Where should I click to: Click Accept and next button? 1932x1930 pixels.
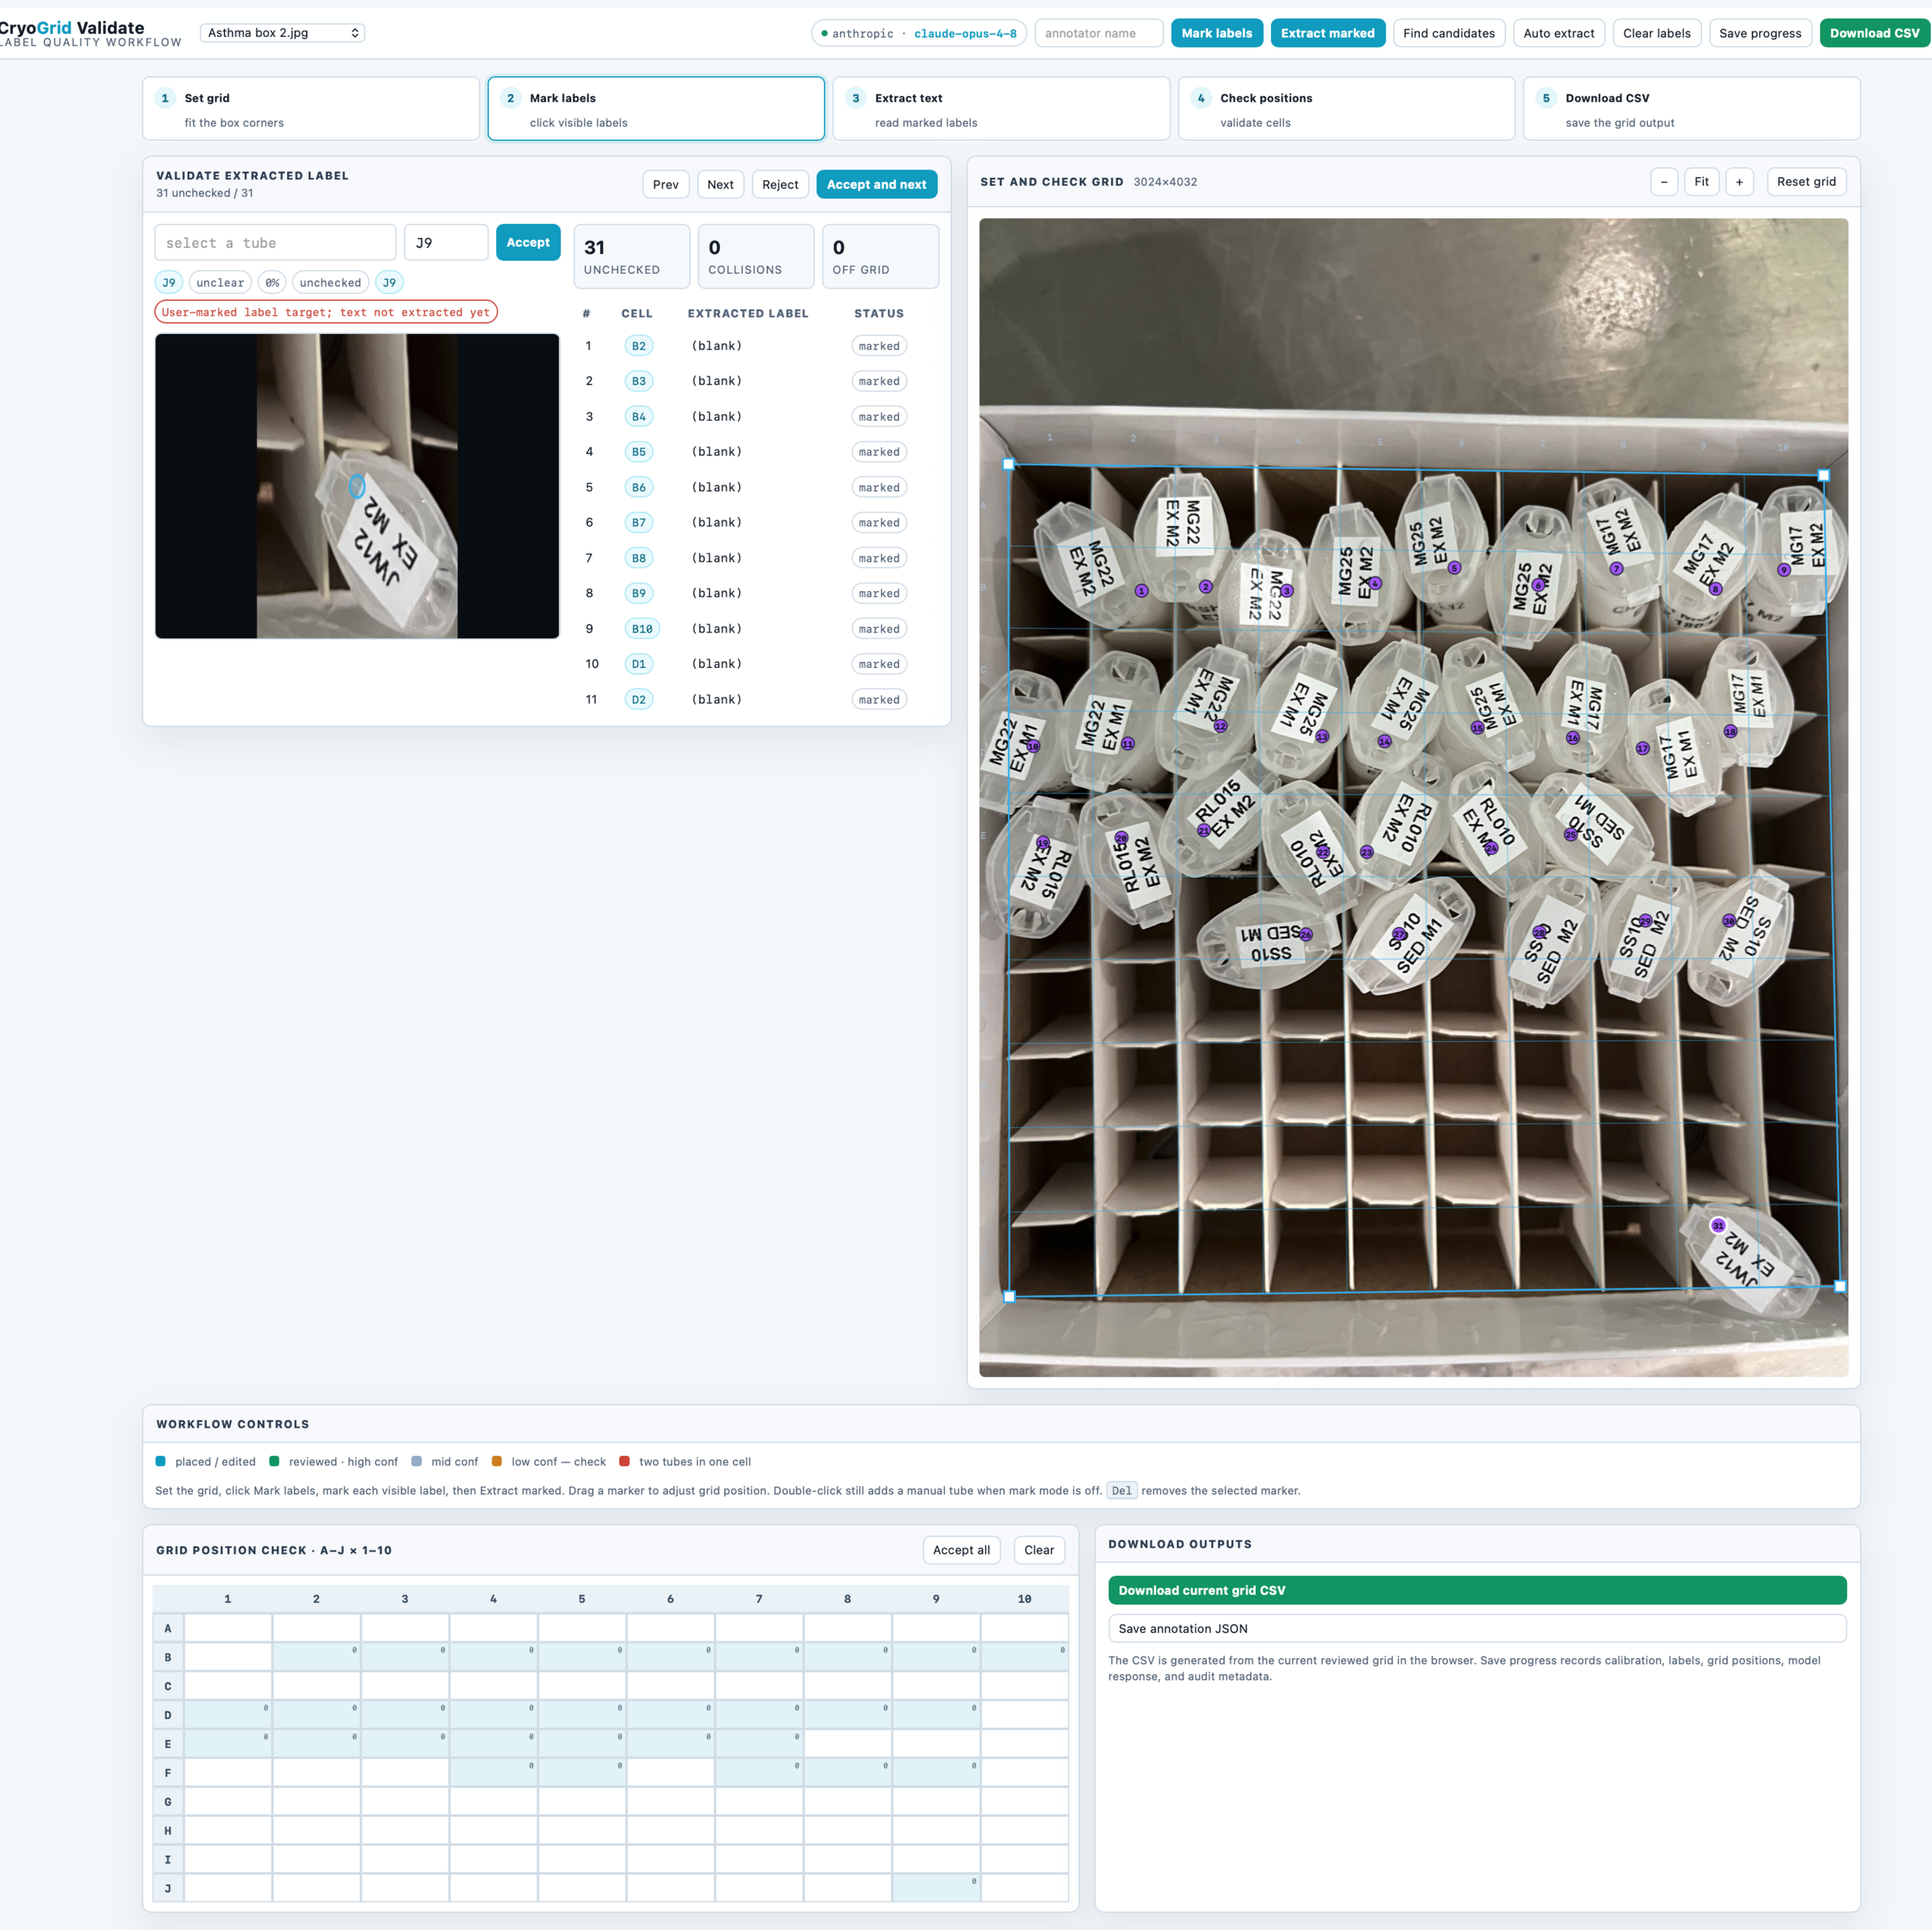tap(876, 184)
